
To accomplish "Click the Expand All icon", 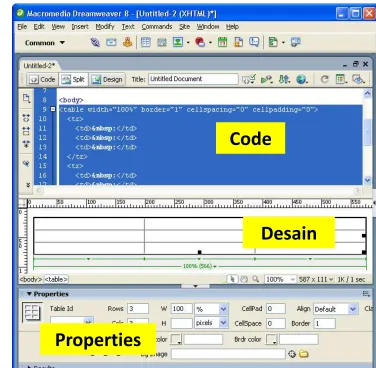I will [x=26, y=144].
